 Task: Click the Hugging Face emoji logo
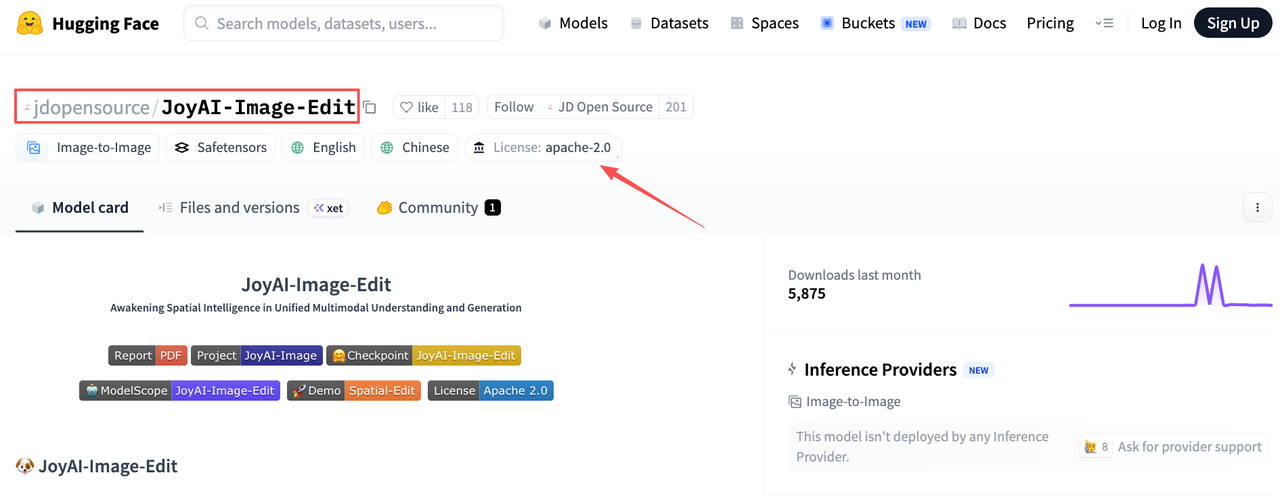[x=30, y=23]
